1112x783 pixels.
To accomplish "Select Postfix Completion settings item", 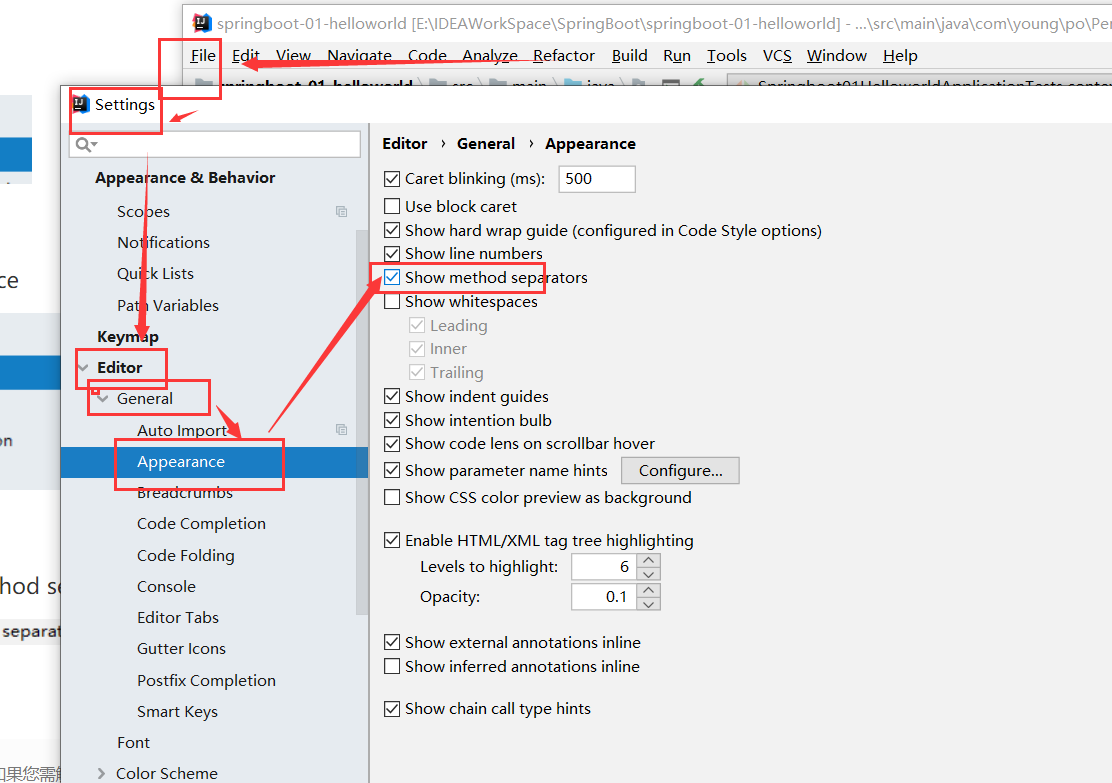I will coord(206,681).
